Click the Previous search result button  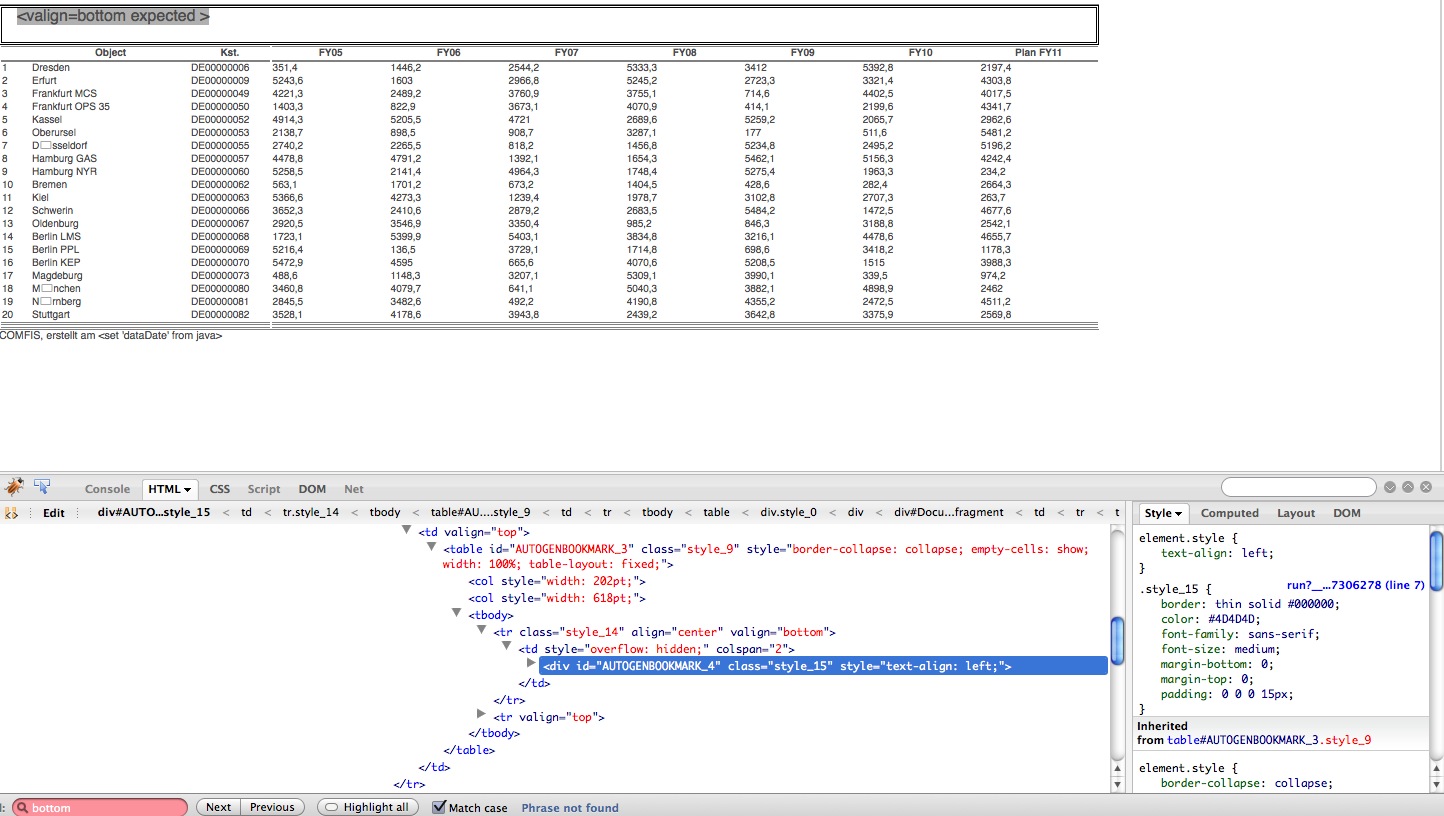coord(272,807)
